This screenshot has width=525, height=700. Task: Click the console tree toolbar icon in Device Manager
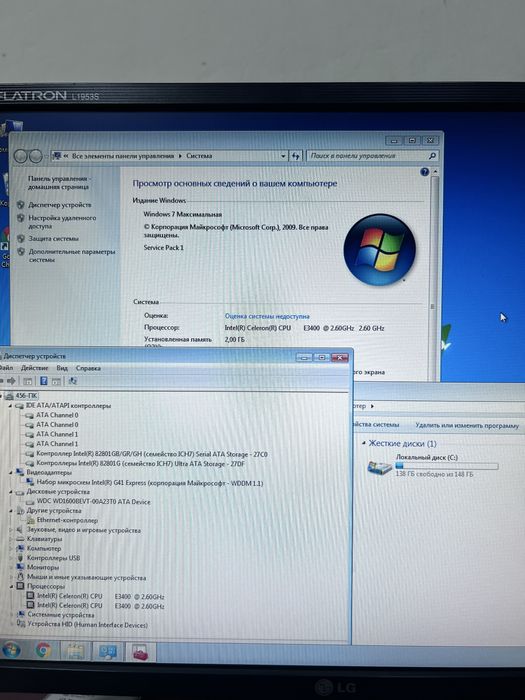pyautogui.click(x=28, y=381)
